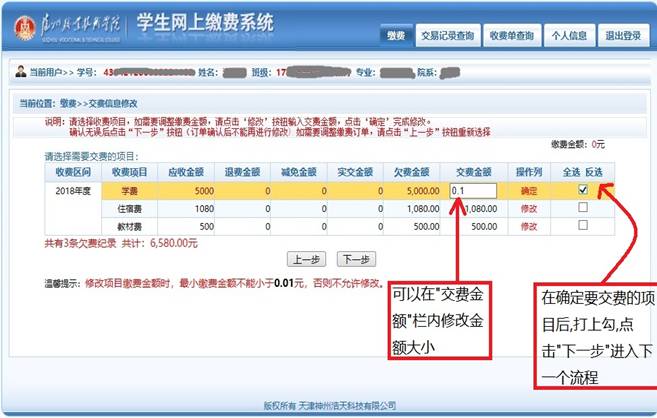Click 全选 to select all items
Image resolution: width=657 pixels, height=418 pixels.
pyautogui.click(x=569, y=172)
